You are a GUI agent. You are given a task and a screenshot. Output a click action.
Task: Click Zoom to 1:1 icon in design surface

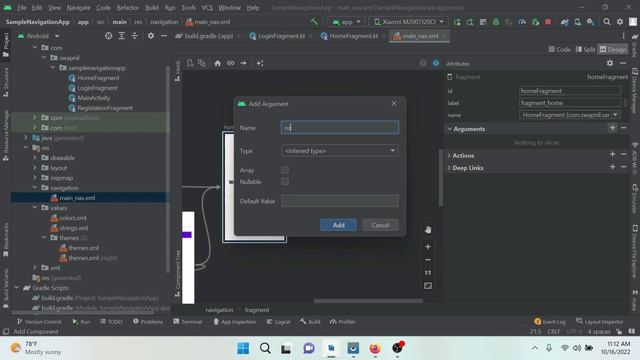click(428, 273)
